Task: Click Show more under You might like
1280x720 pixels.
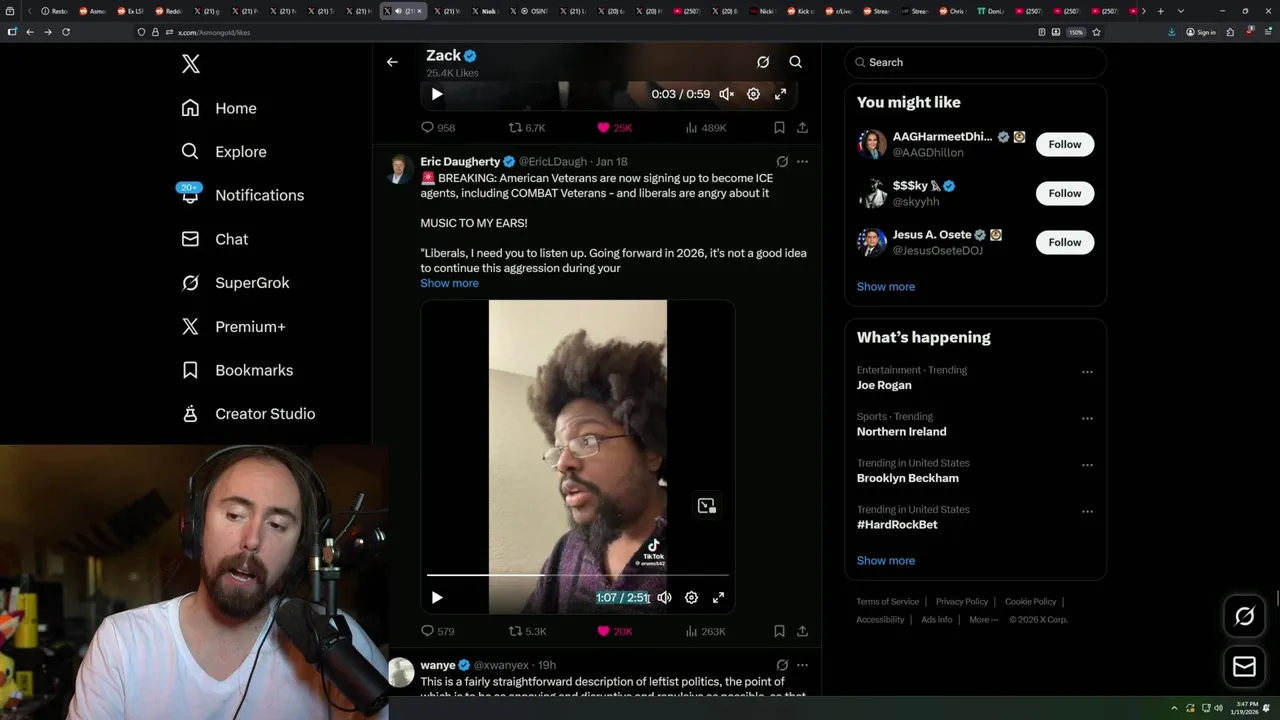Action: click(886, 286)
